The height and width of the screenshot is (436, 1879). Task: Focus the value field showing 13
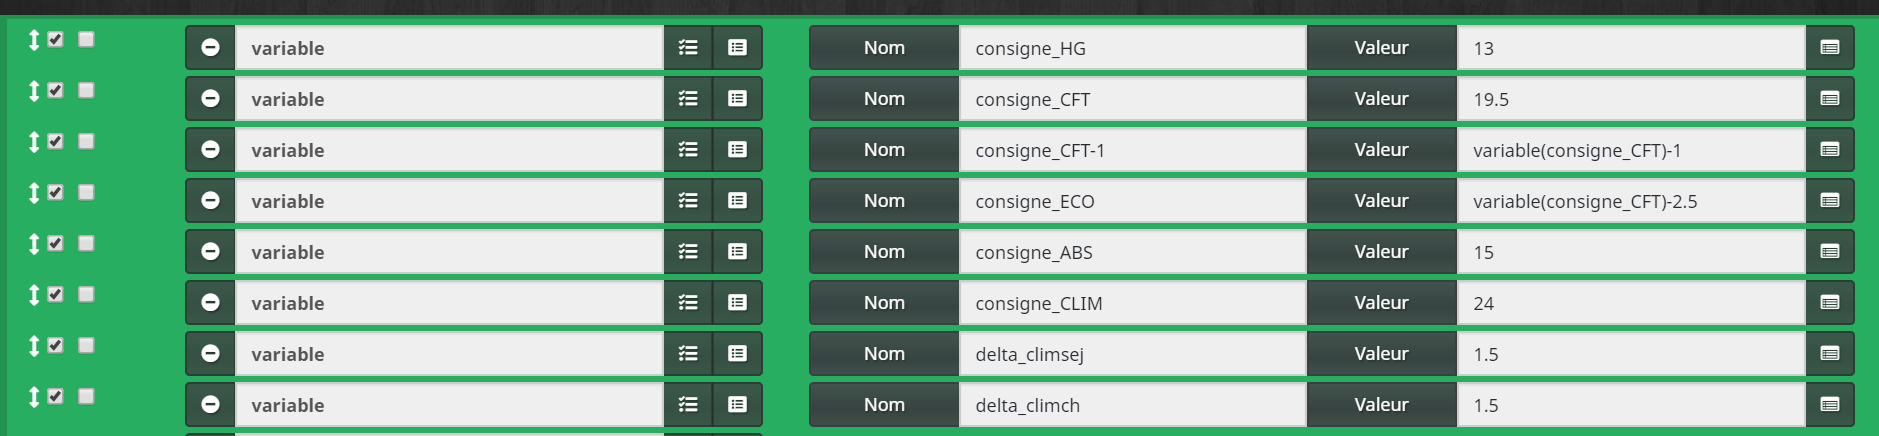tap(1631, 48)
